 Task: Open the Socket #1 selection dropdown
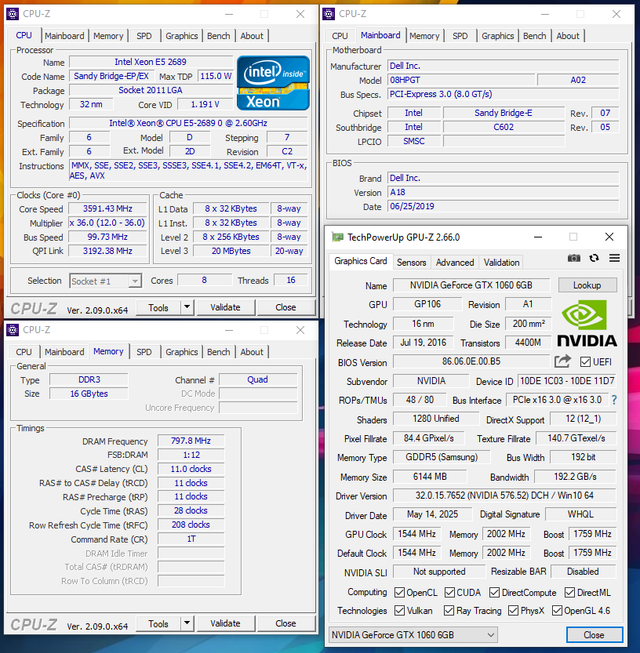pyautogui.click(x=106, y=281)
